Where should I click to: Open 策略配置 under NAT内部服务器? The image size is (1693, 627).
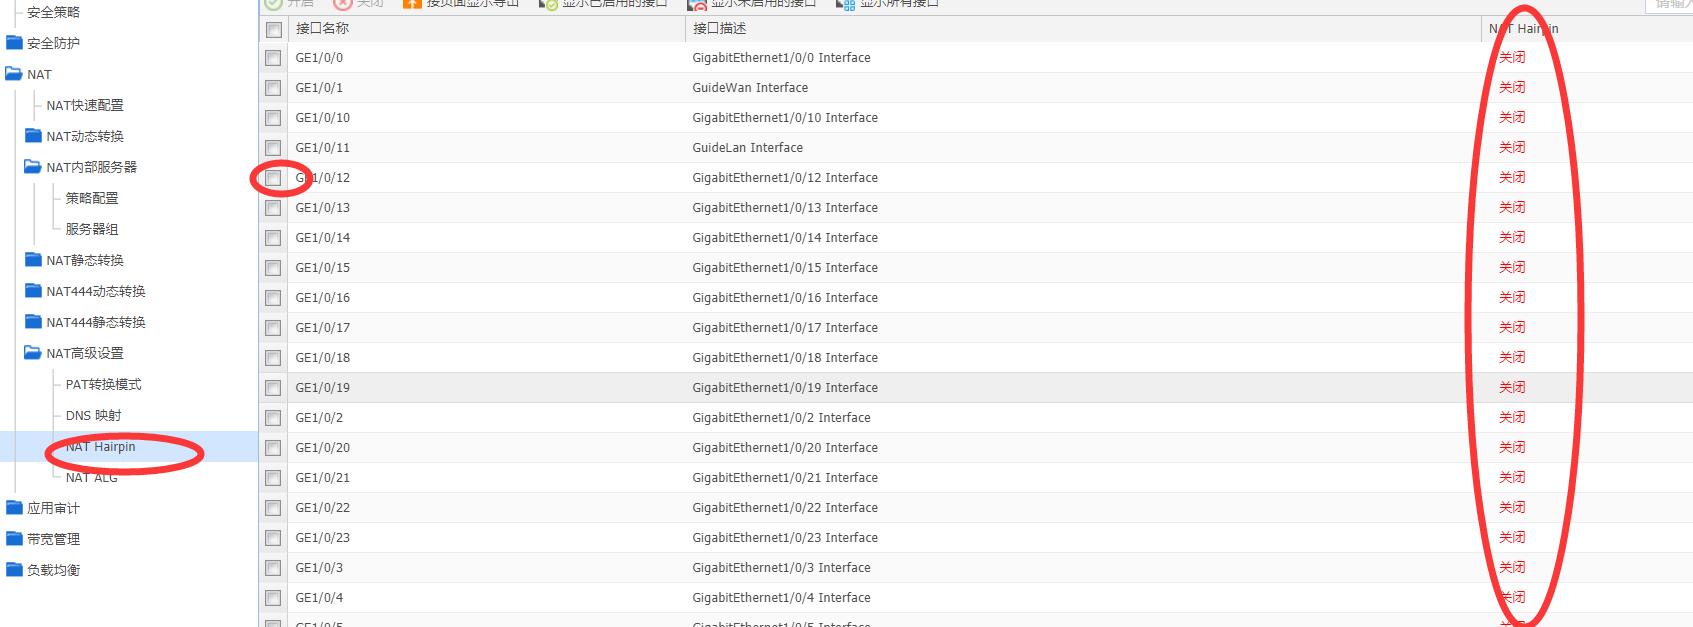point(92,198)
